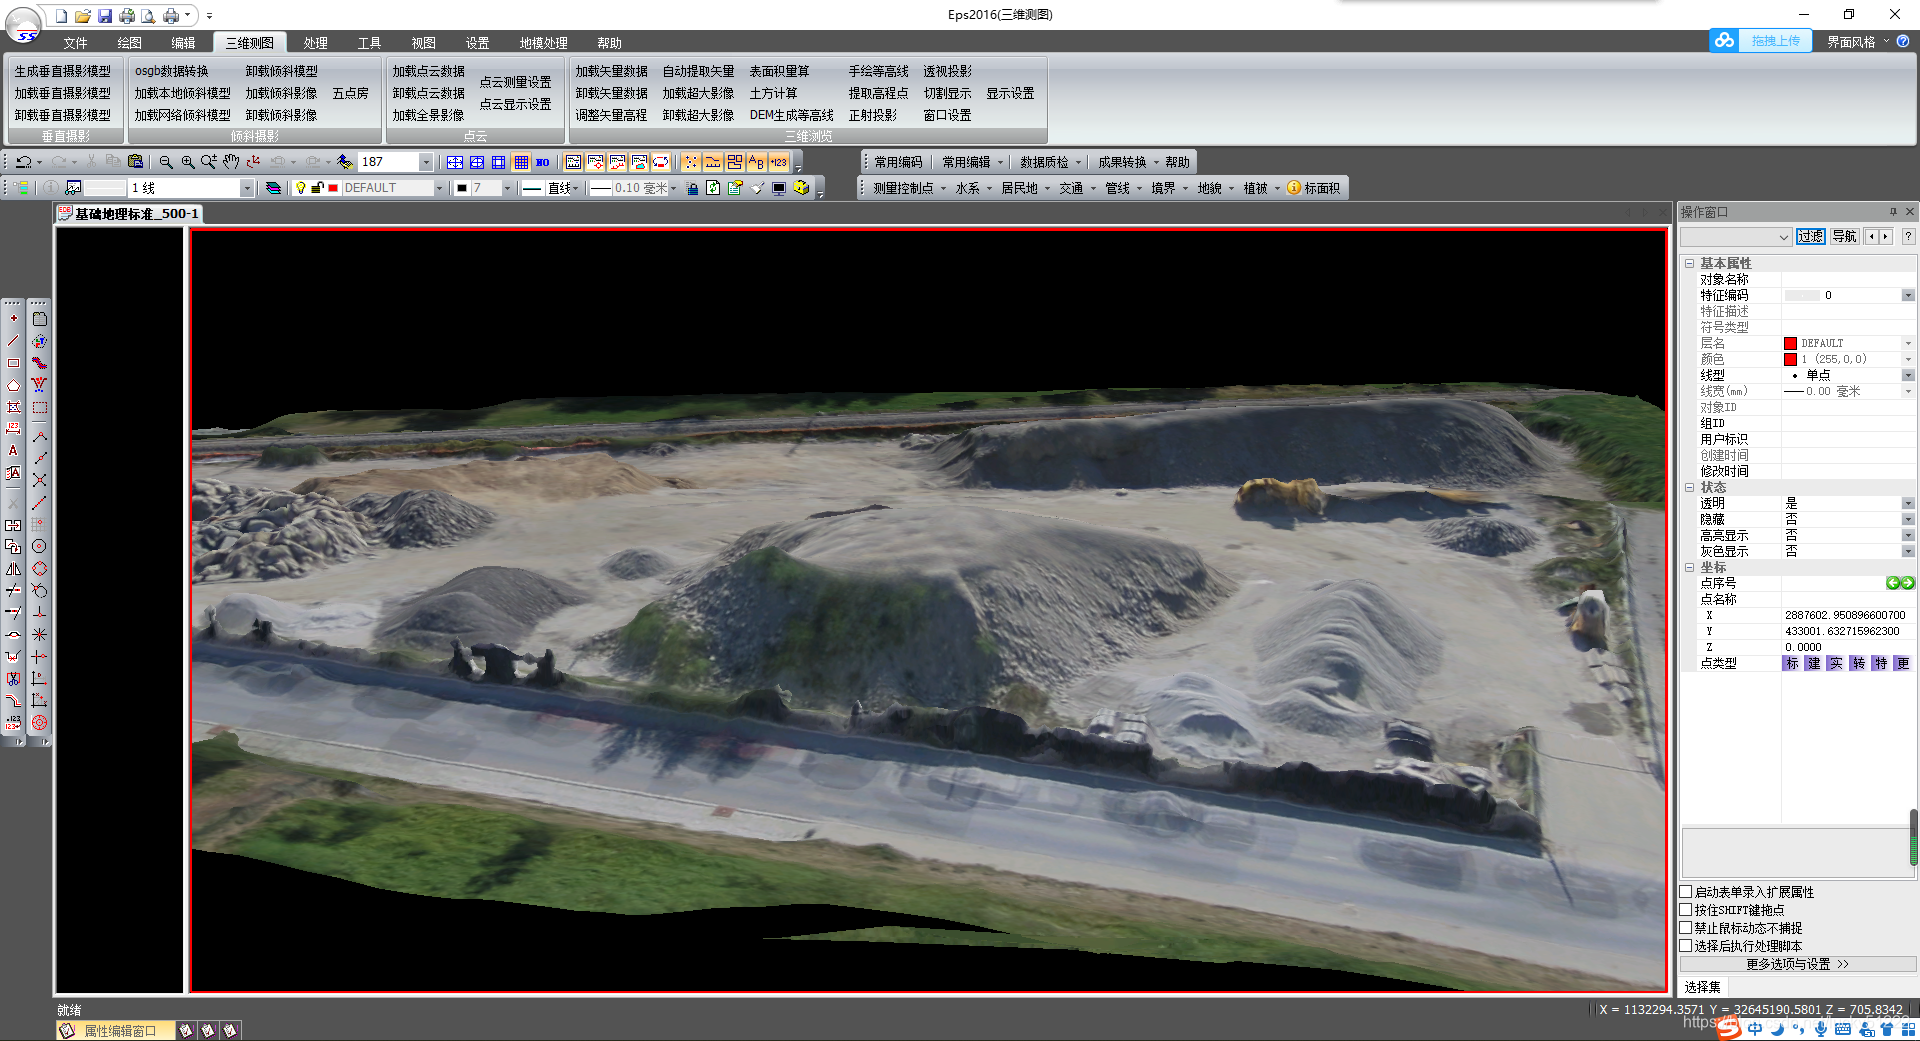Click 加载点云数据 button

tap(428, 71)
